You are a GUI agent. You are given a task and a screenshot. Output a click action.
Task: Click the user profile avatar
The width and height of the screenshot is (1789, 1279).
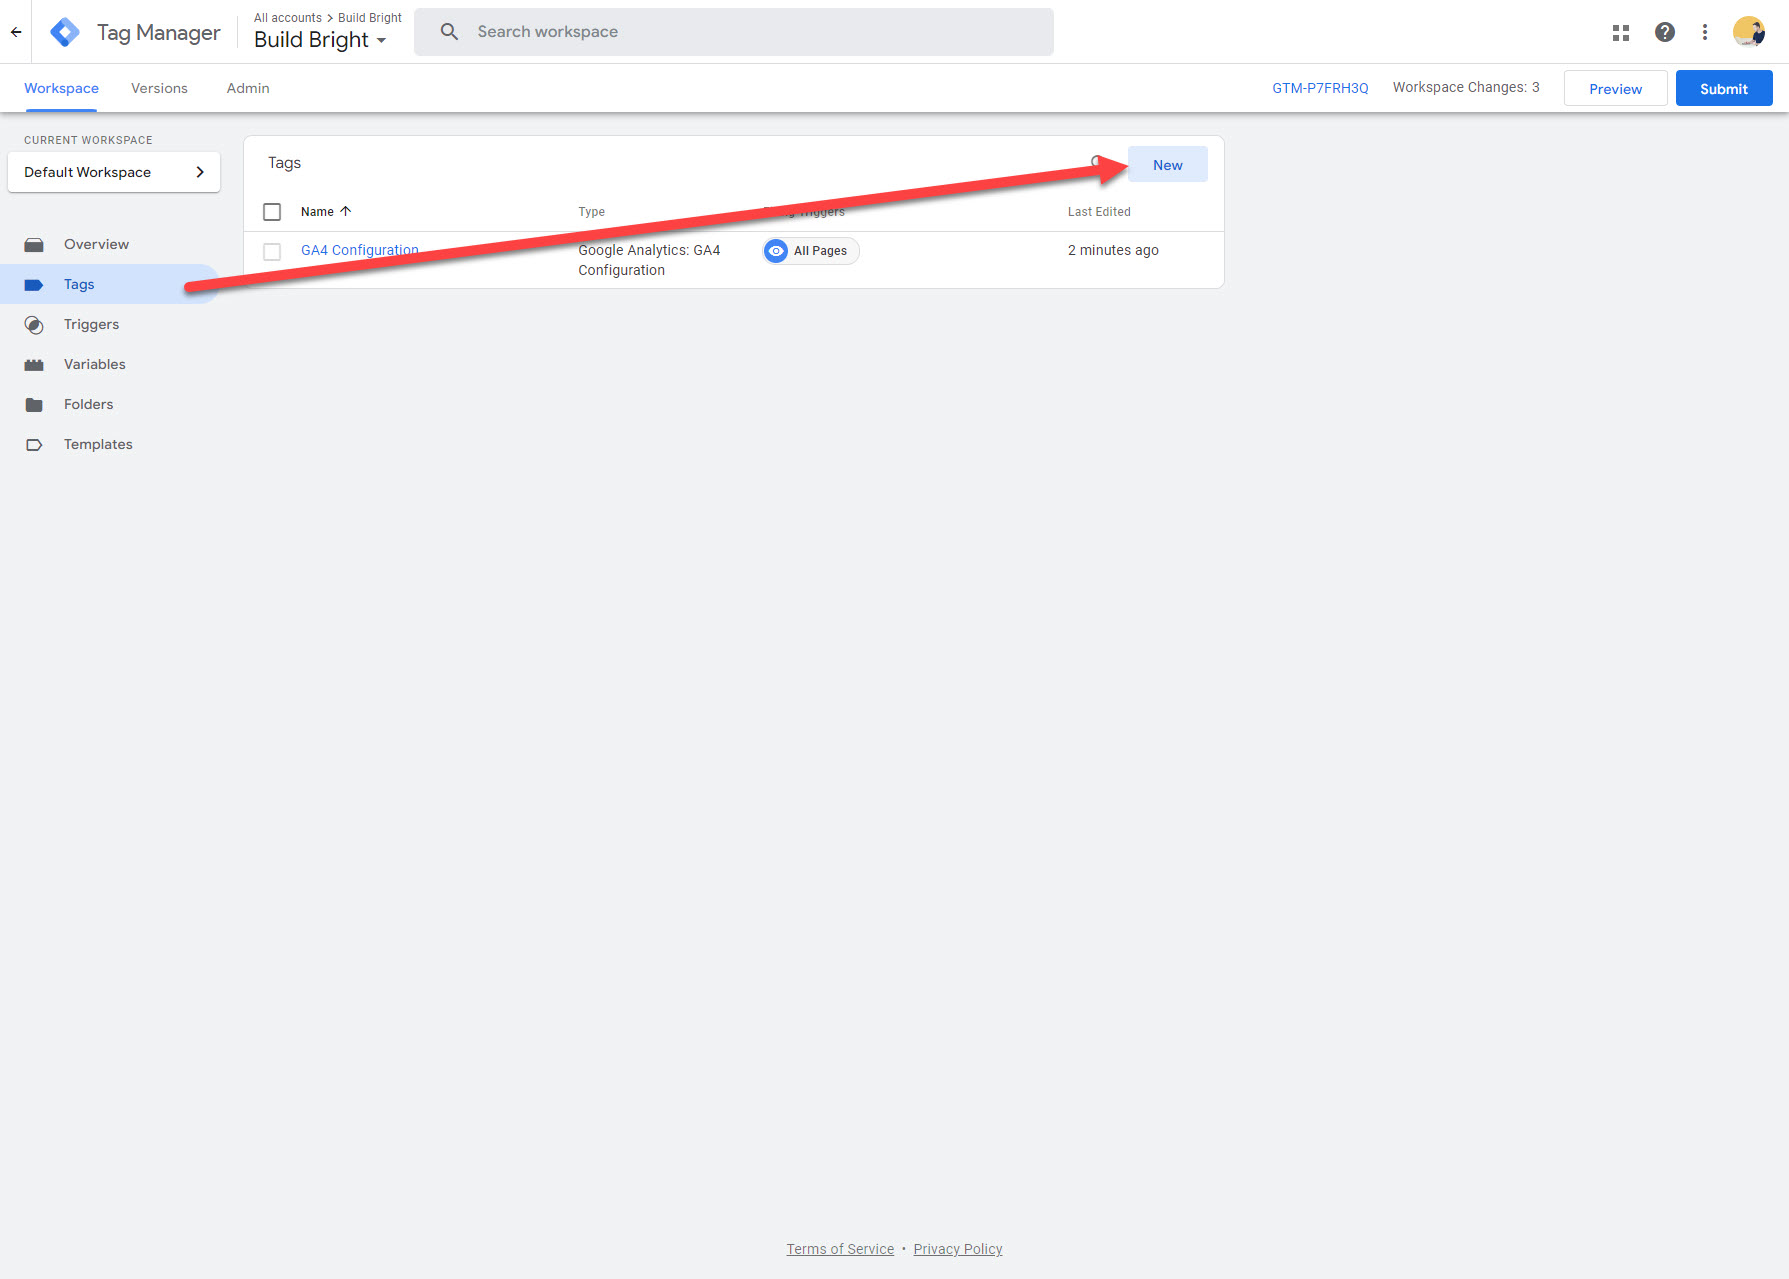point(1748,32)
